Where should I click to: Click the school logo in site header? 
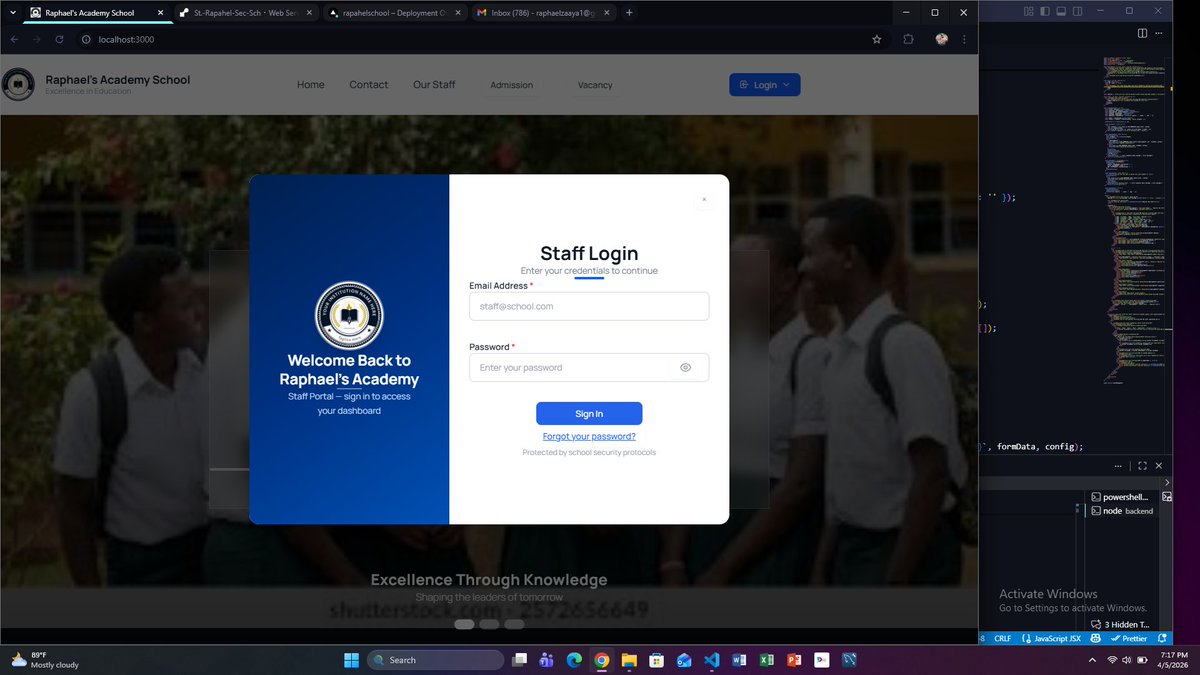(18, 85)
